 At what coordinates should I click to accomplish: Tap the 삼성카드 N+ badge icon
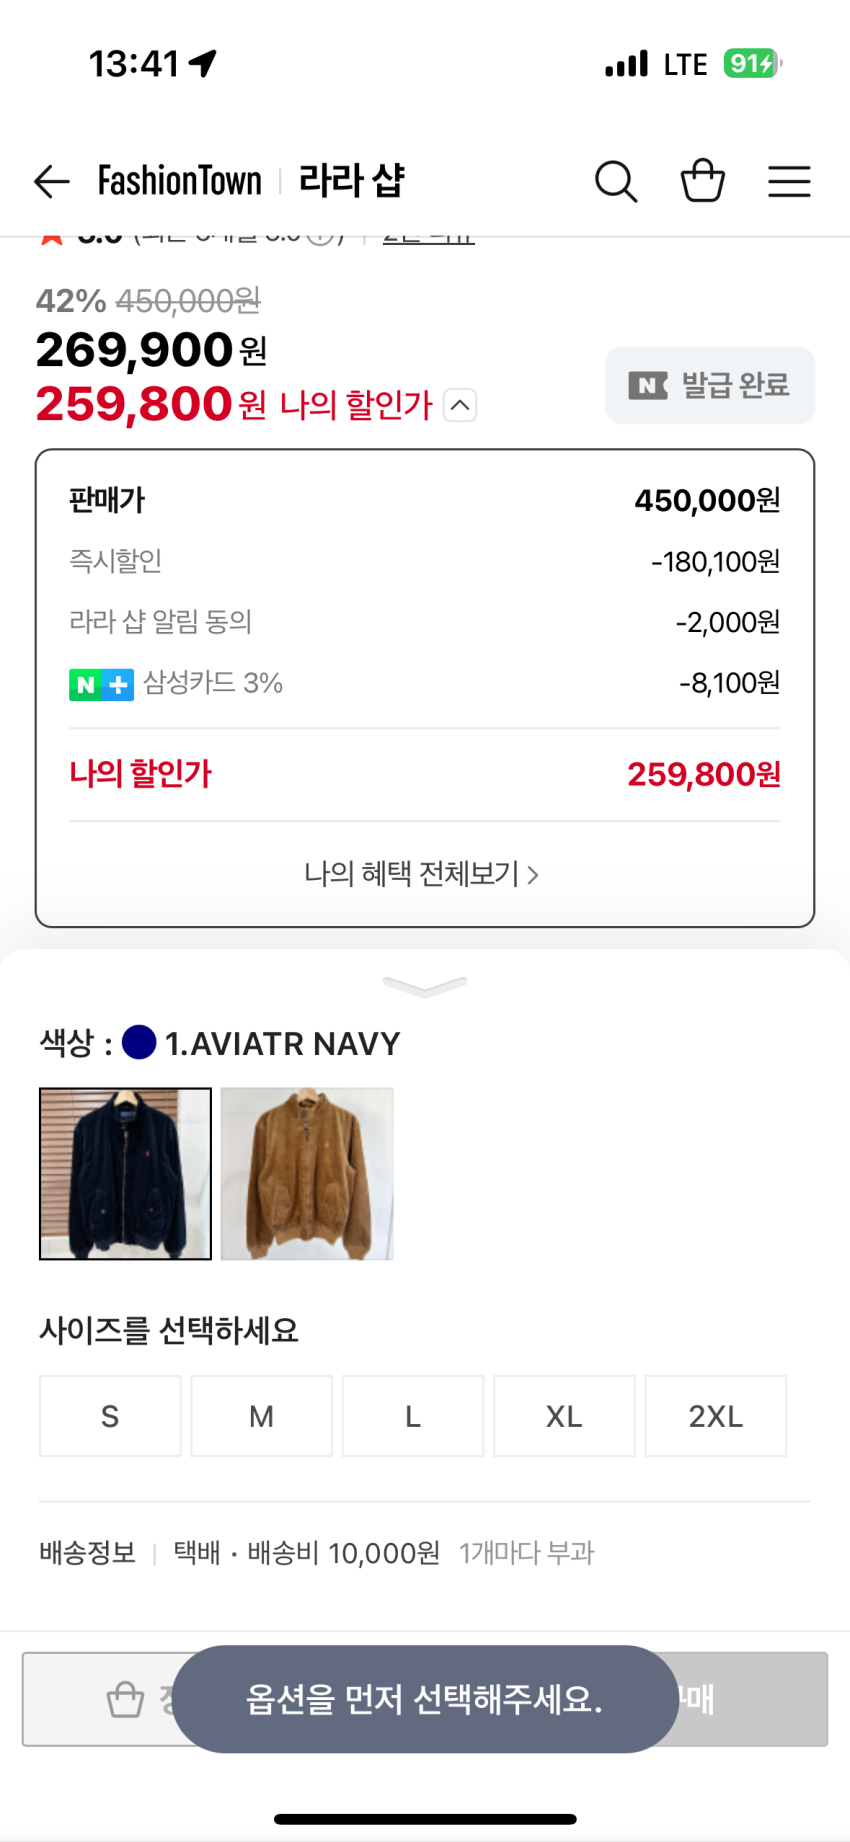click(x=101, y=685)
